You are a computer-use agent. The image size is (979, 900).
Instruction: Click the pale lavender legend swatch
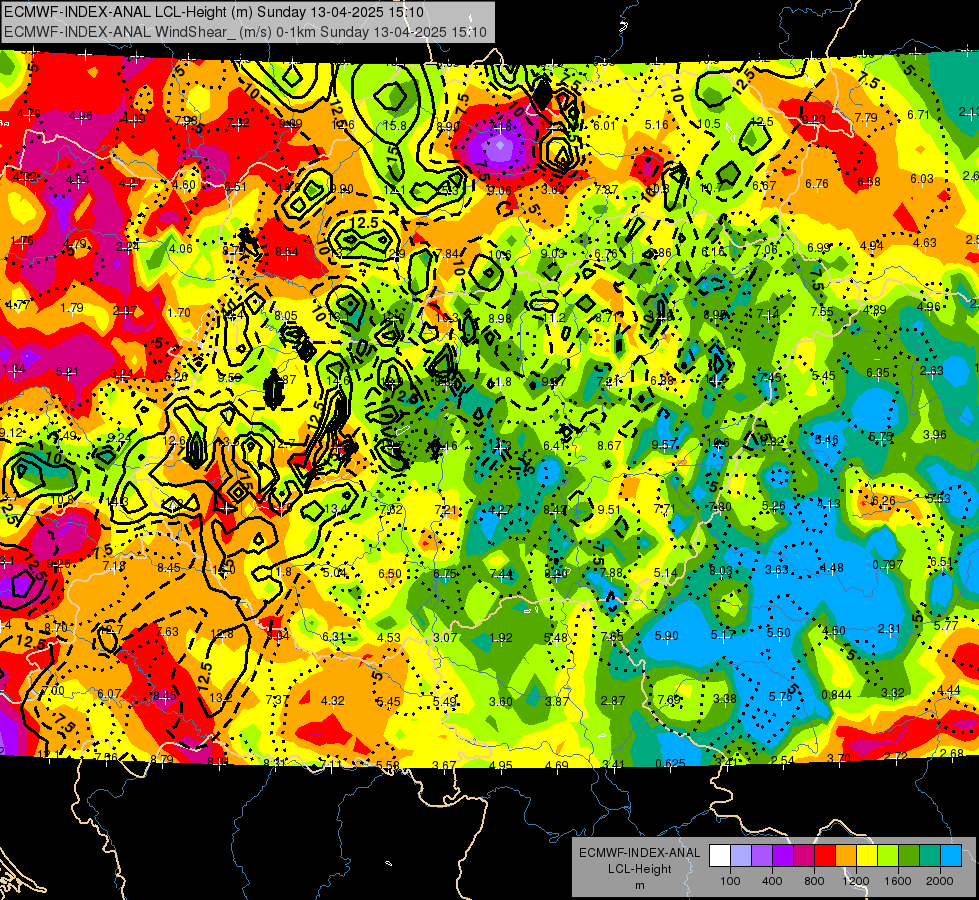click(740, 856)
